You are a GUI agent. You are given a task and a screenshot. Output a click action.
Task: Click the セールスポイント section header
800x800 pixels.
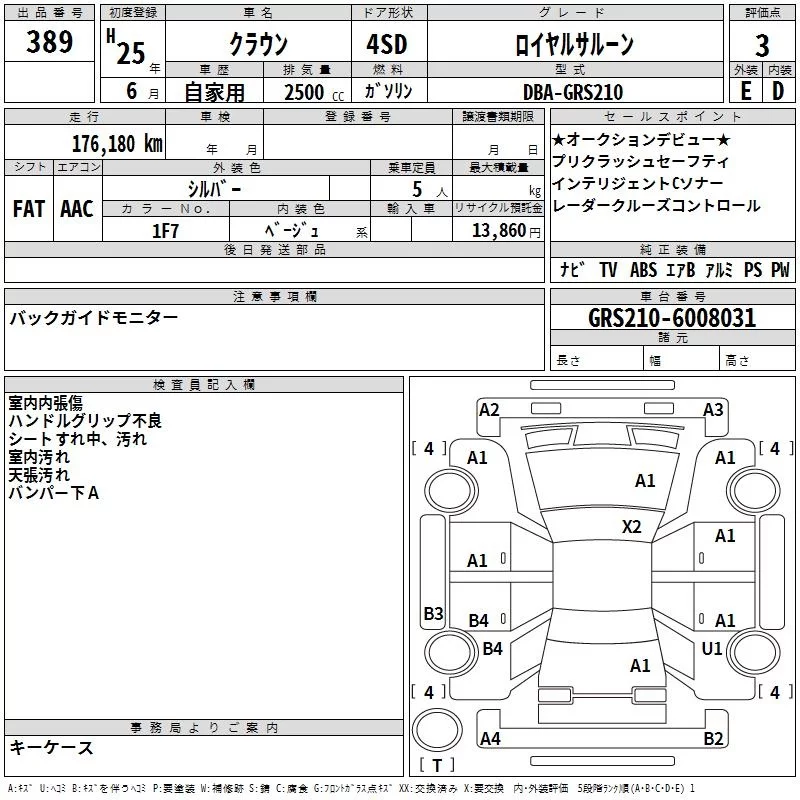pyautogui.click(x=672, y=117)
